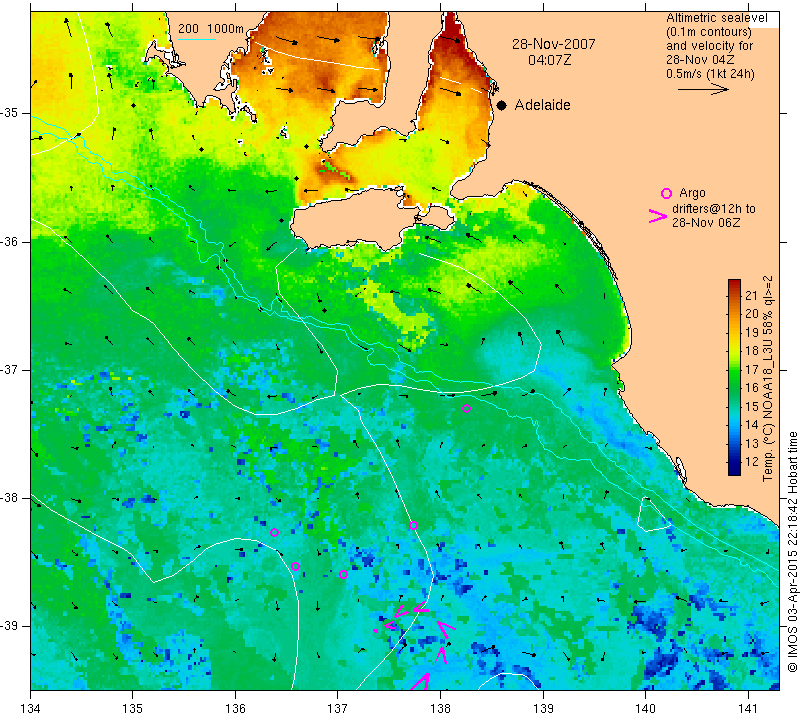Click the IMOS copyright timestamp text

click(x=792, y=552)
